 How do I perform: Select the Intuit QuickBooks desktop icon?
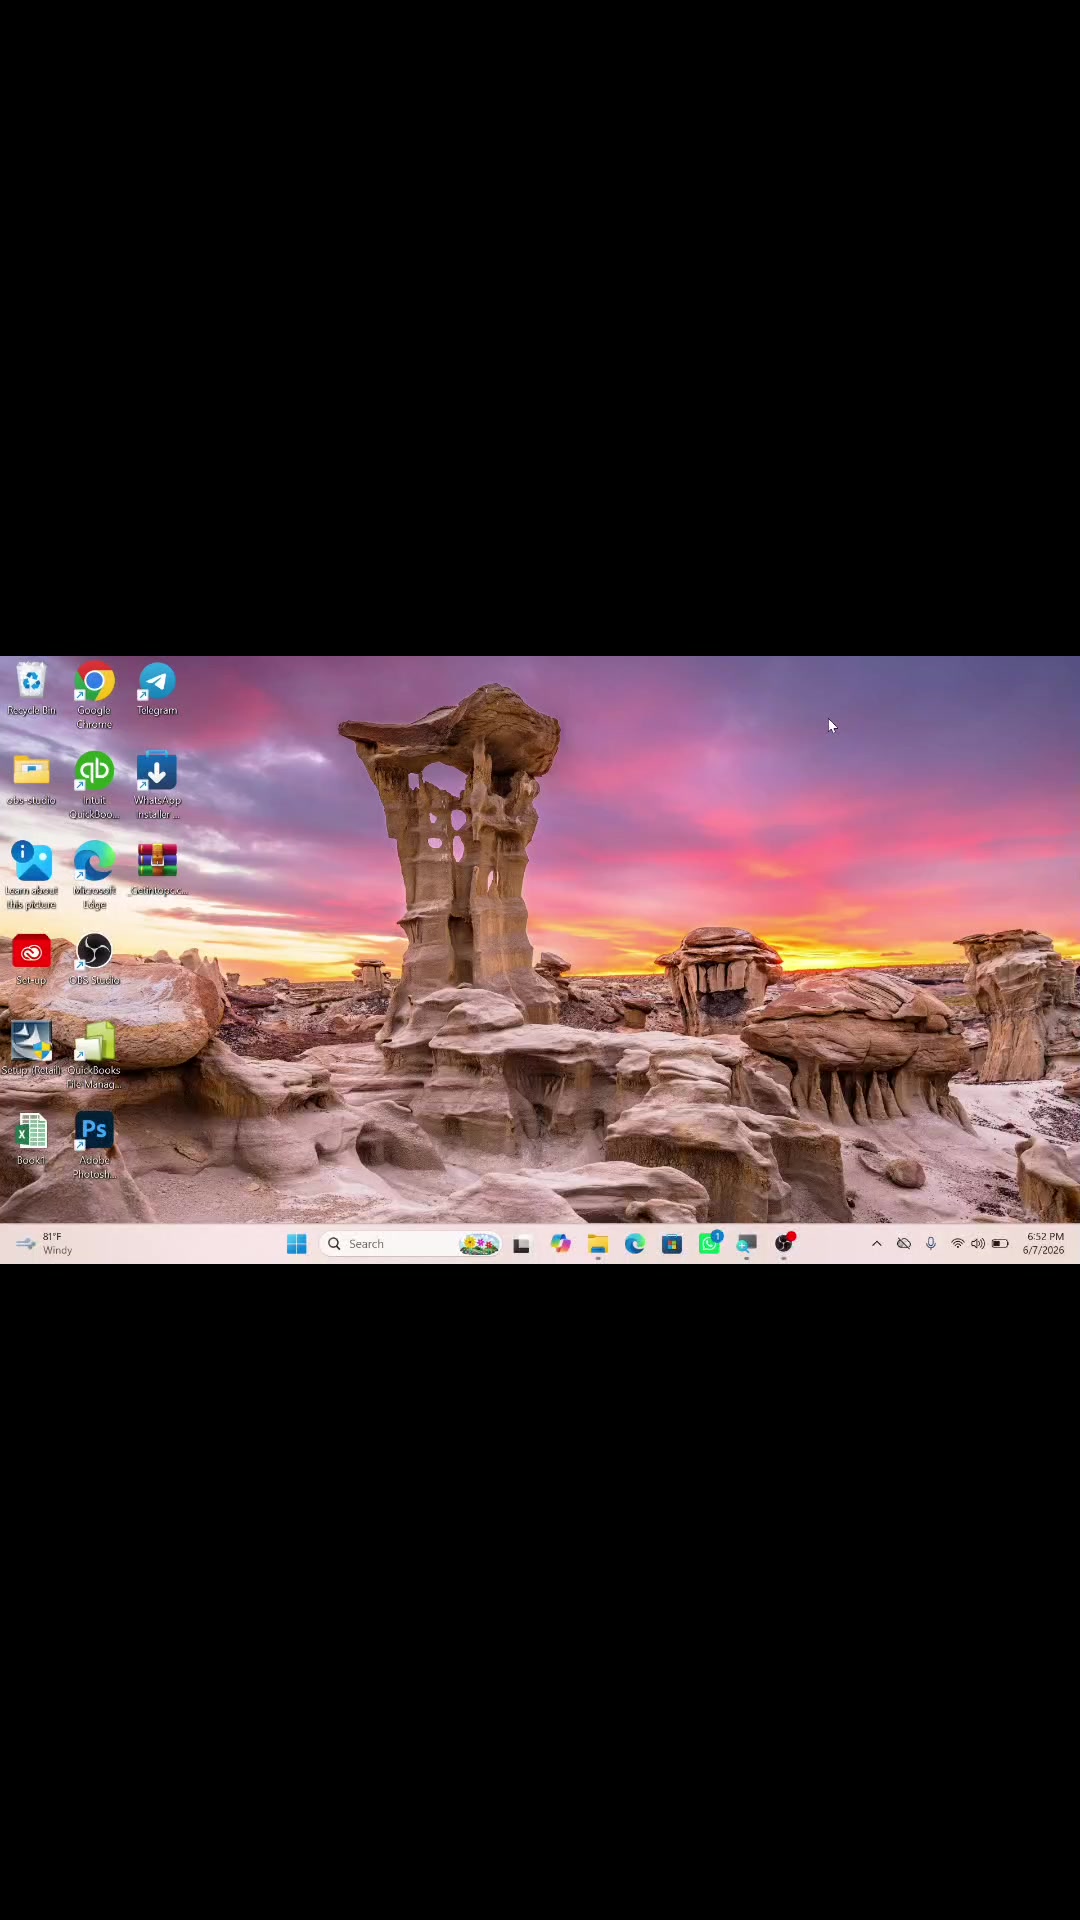click(94, 786)
